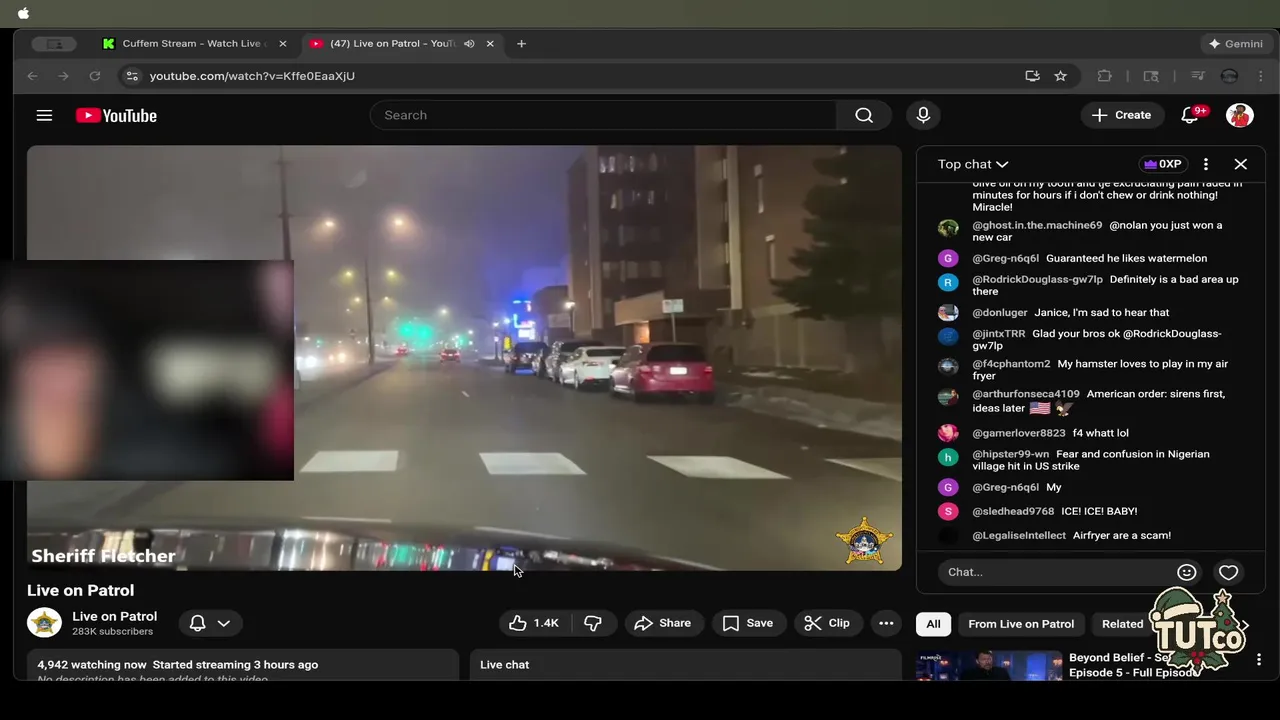Click the search magnifier button

pyautogui.click(x=864, y=115)
